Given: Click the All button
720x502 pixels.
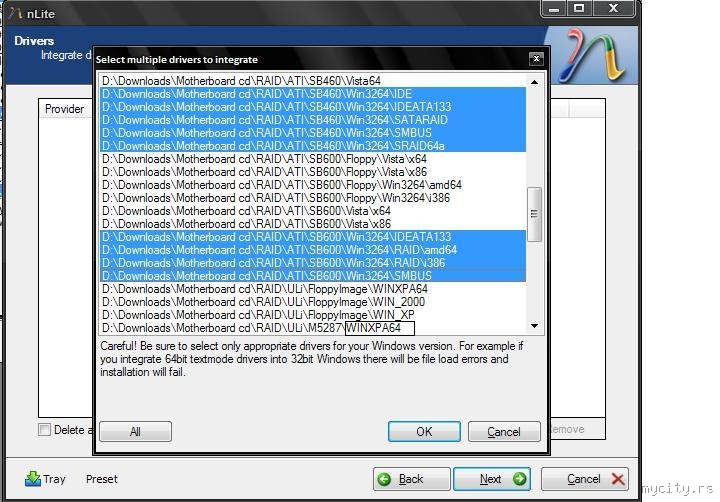Looking at the screenshot, I should point(135,431).
